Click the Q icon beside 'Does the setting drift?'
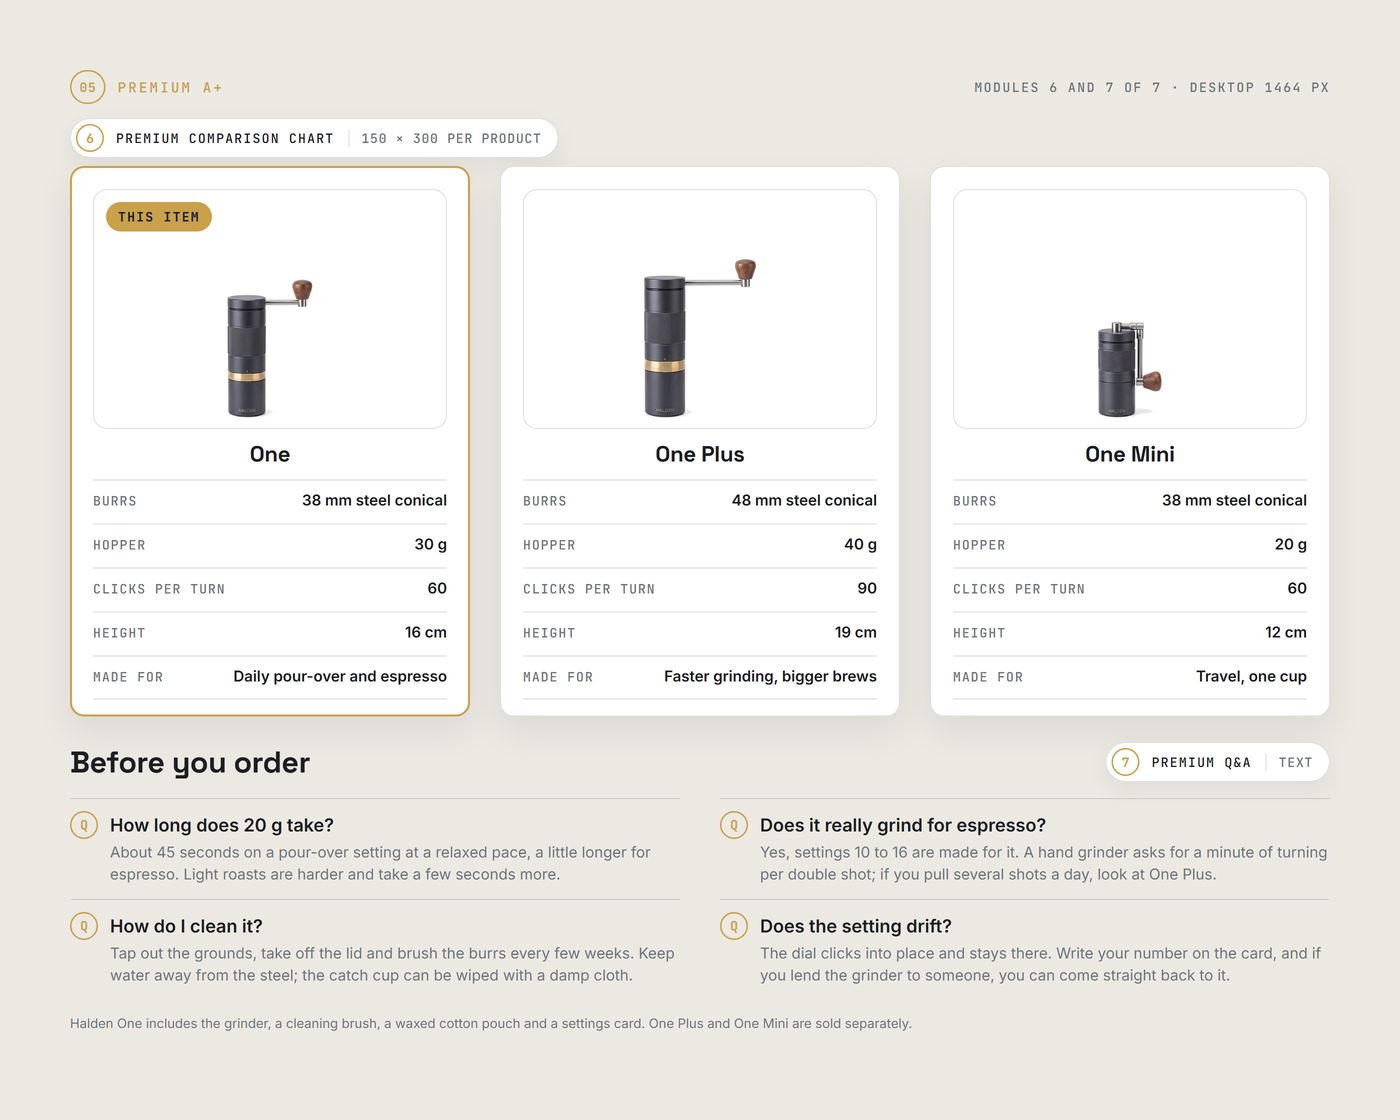The image size is (1400, 1120). 734,926
